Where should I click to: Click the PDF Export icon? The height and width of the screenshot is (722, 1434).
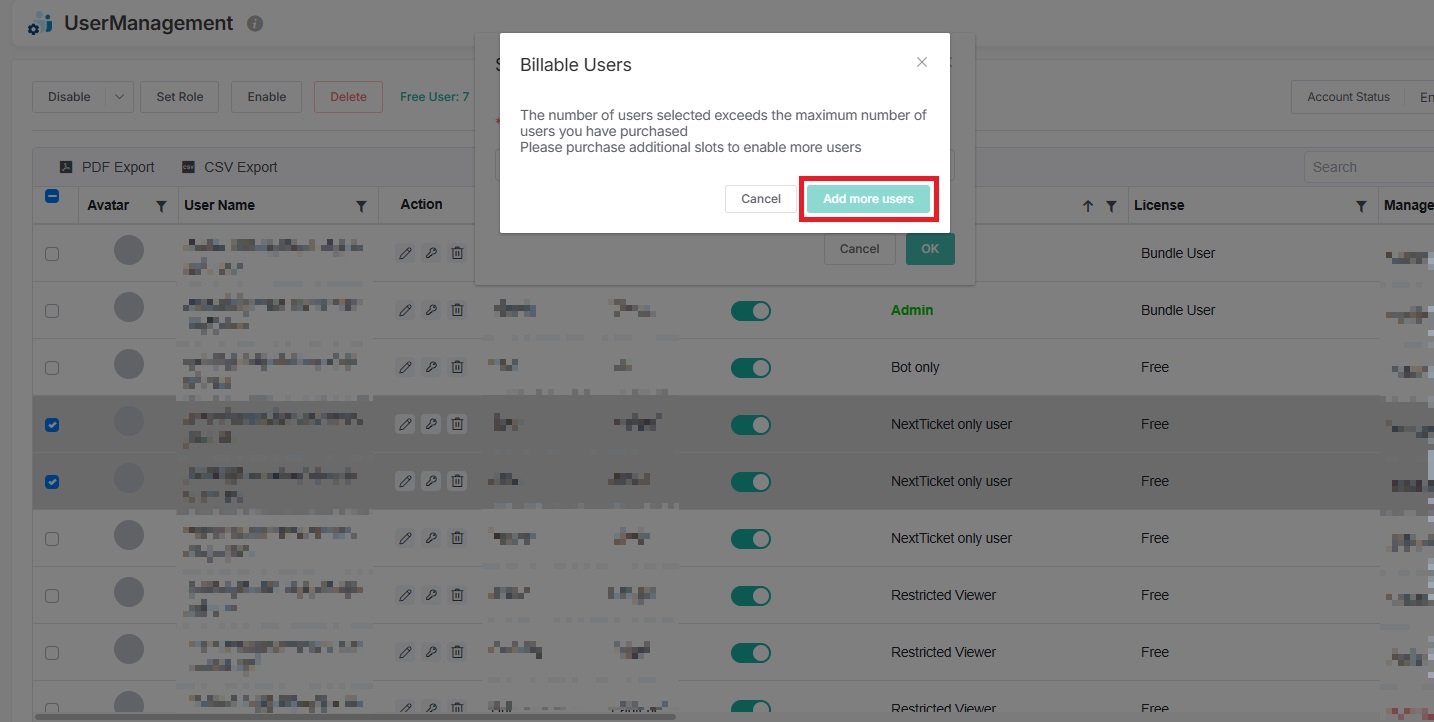pyautogui.click(x=66, y=167)
